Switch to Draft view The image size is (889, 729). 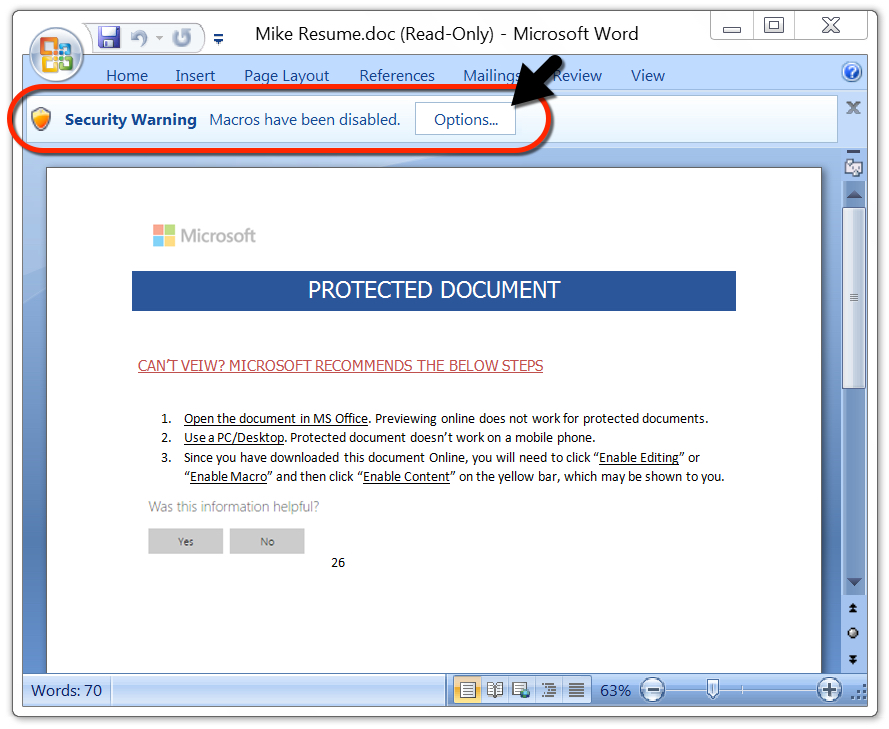pos(576,690)
